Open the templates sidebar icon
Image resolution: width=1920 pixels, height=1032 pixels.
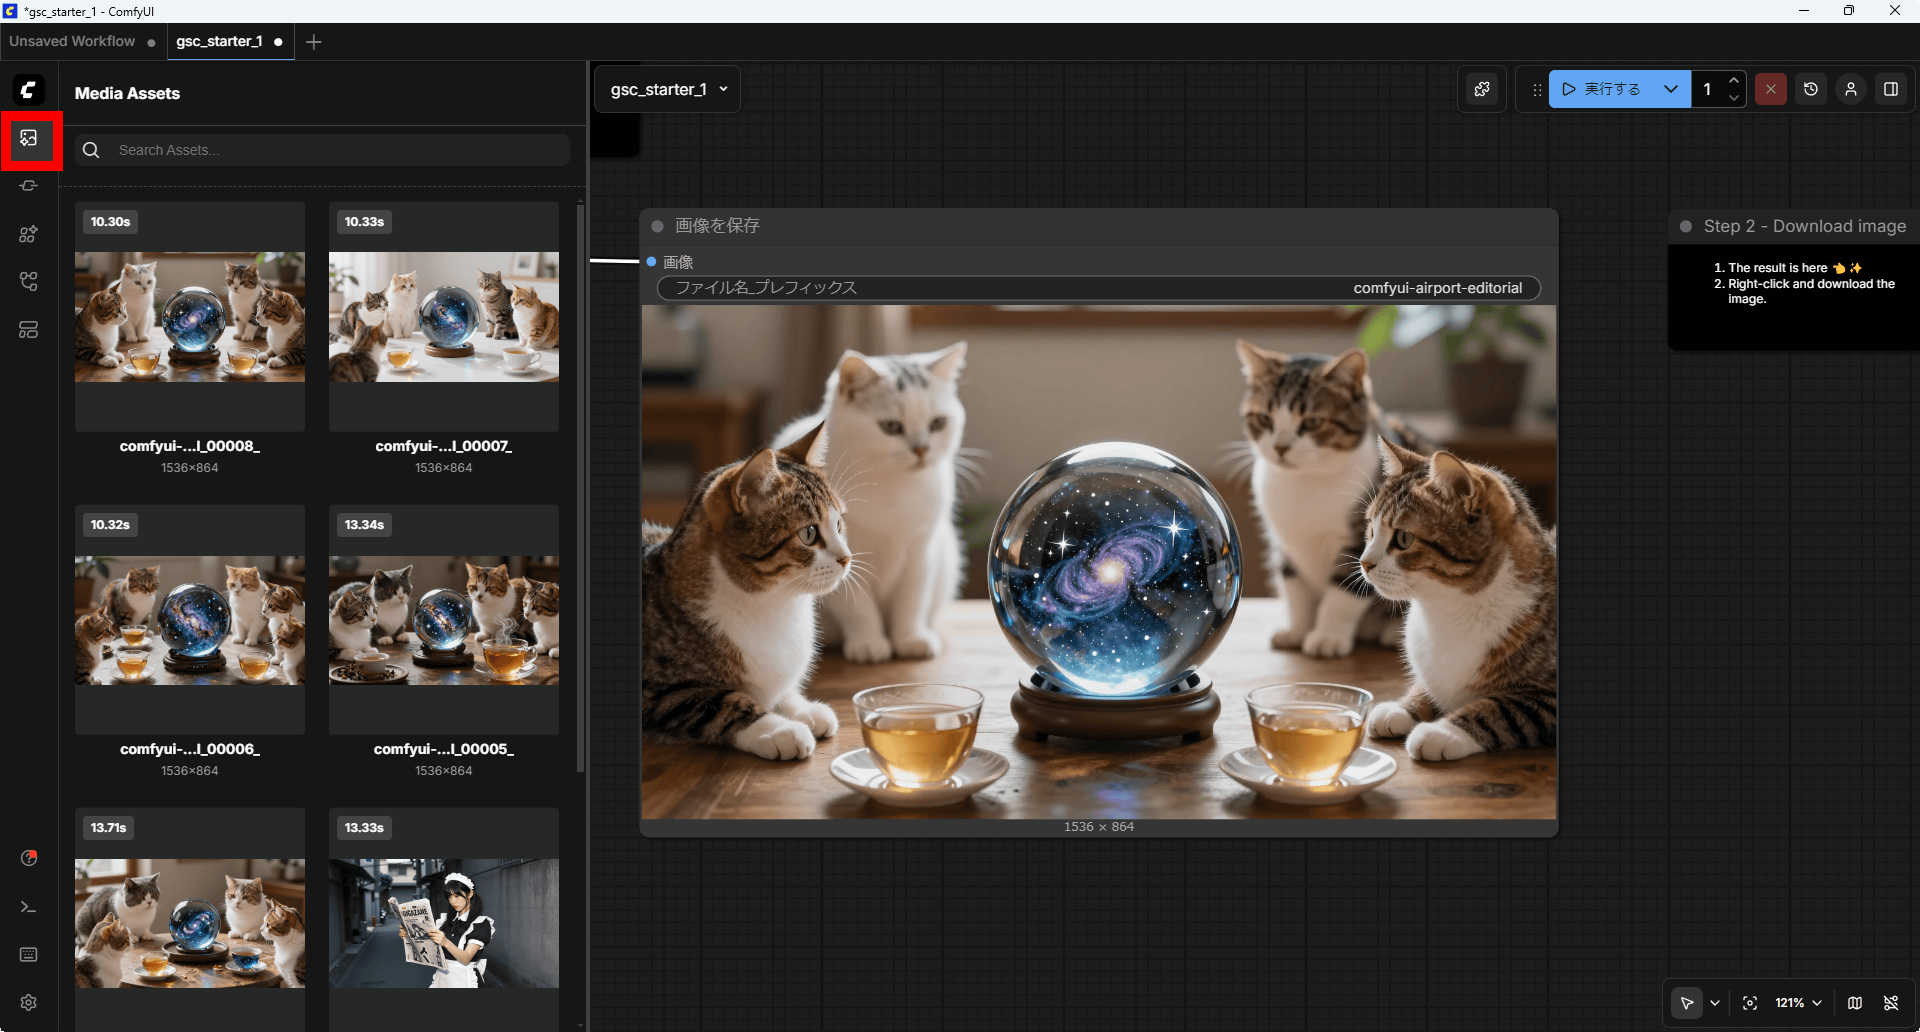tap(29, 330)
